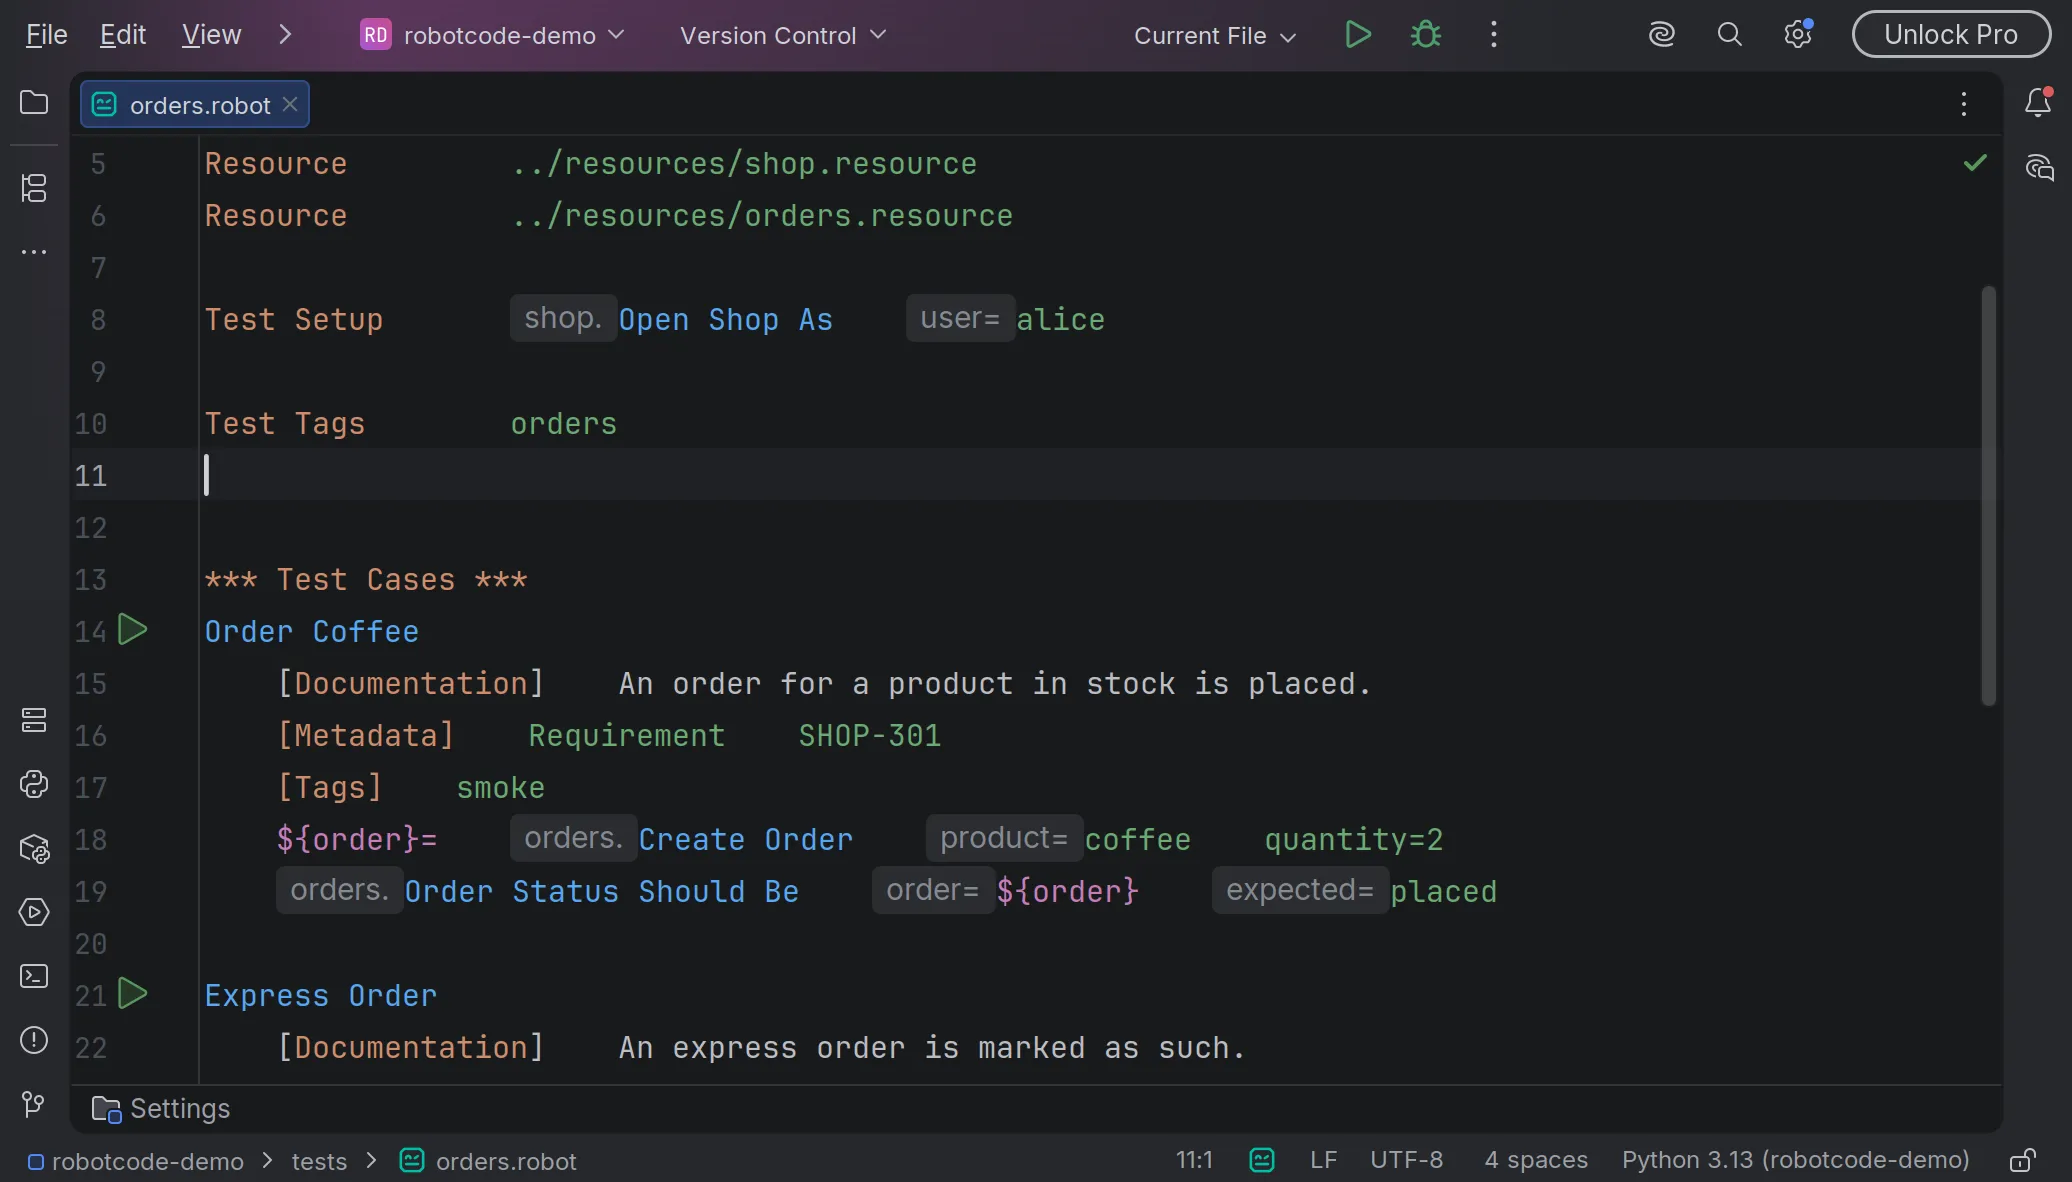Click the UTF-8 encoding widget
This screenshot has height=1182, width=2072.
pyautogui.click(x=1406, y=1160)
